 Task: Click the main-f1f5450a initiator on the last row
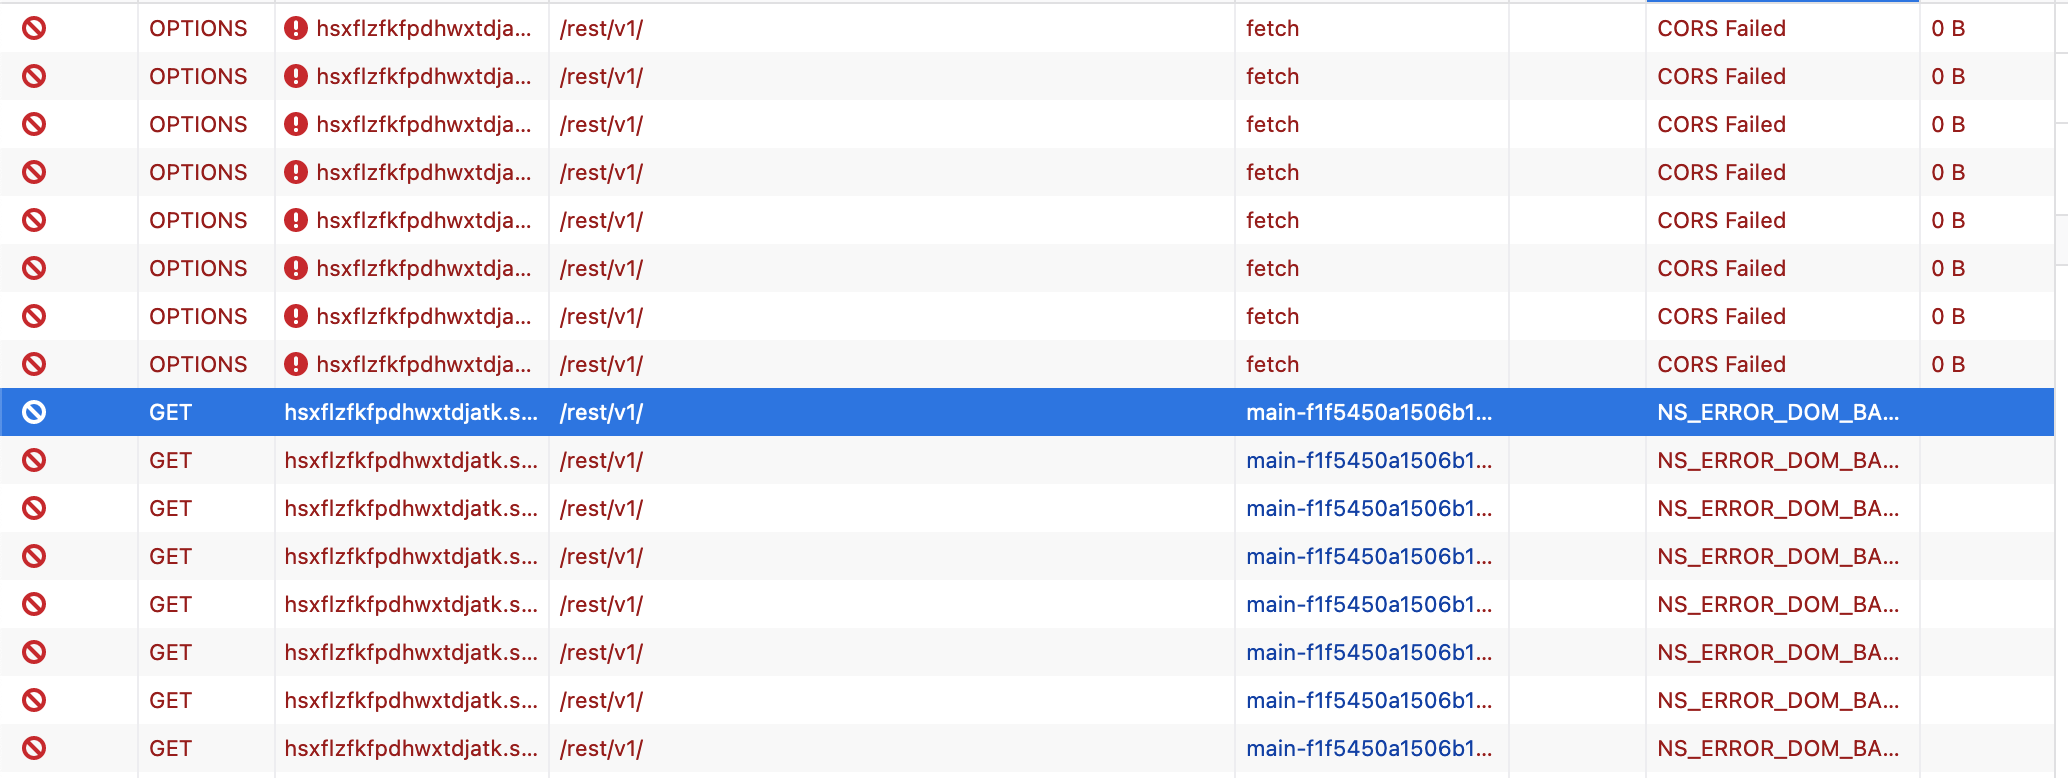(x=1368, y=748)
